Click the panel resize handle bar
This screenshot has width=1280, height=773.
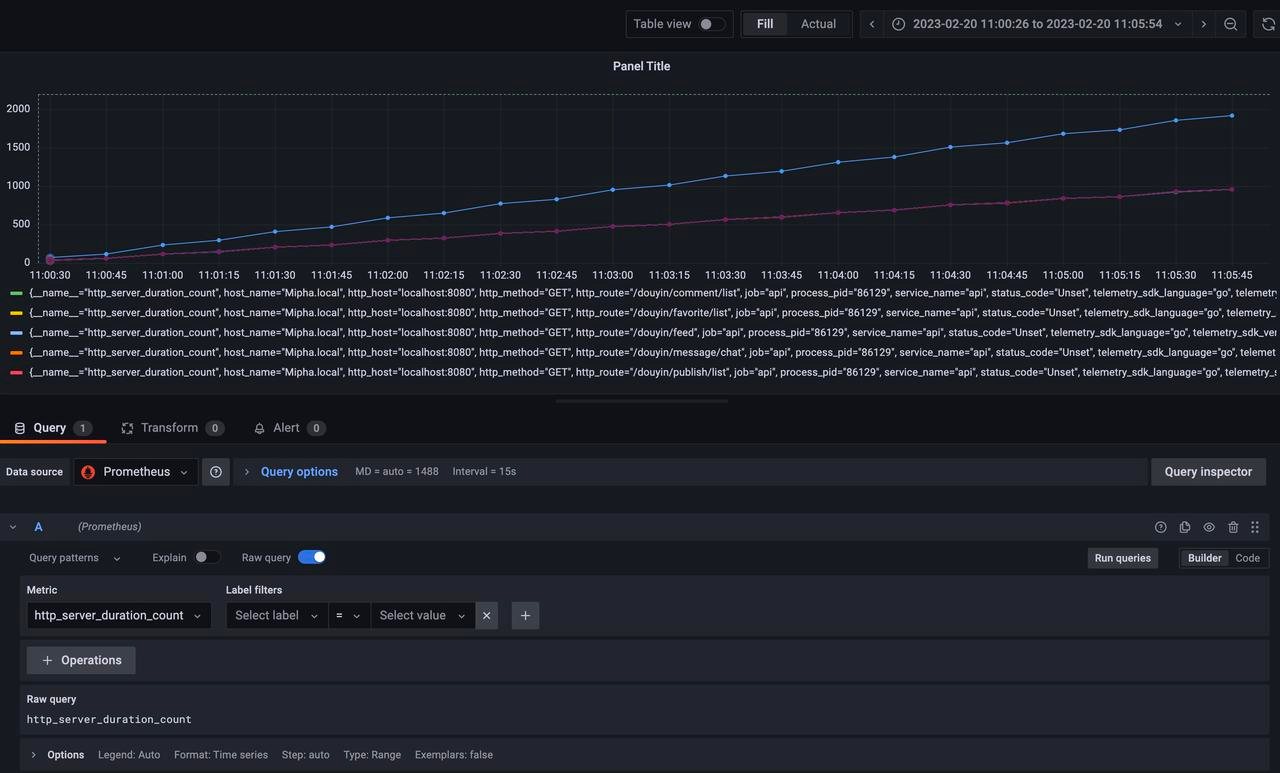point(640,401)
